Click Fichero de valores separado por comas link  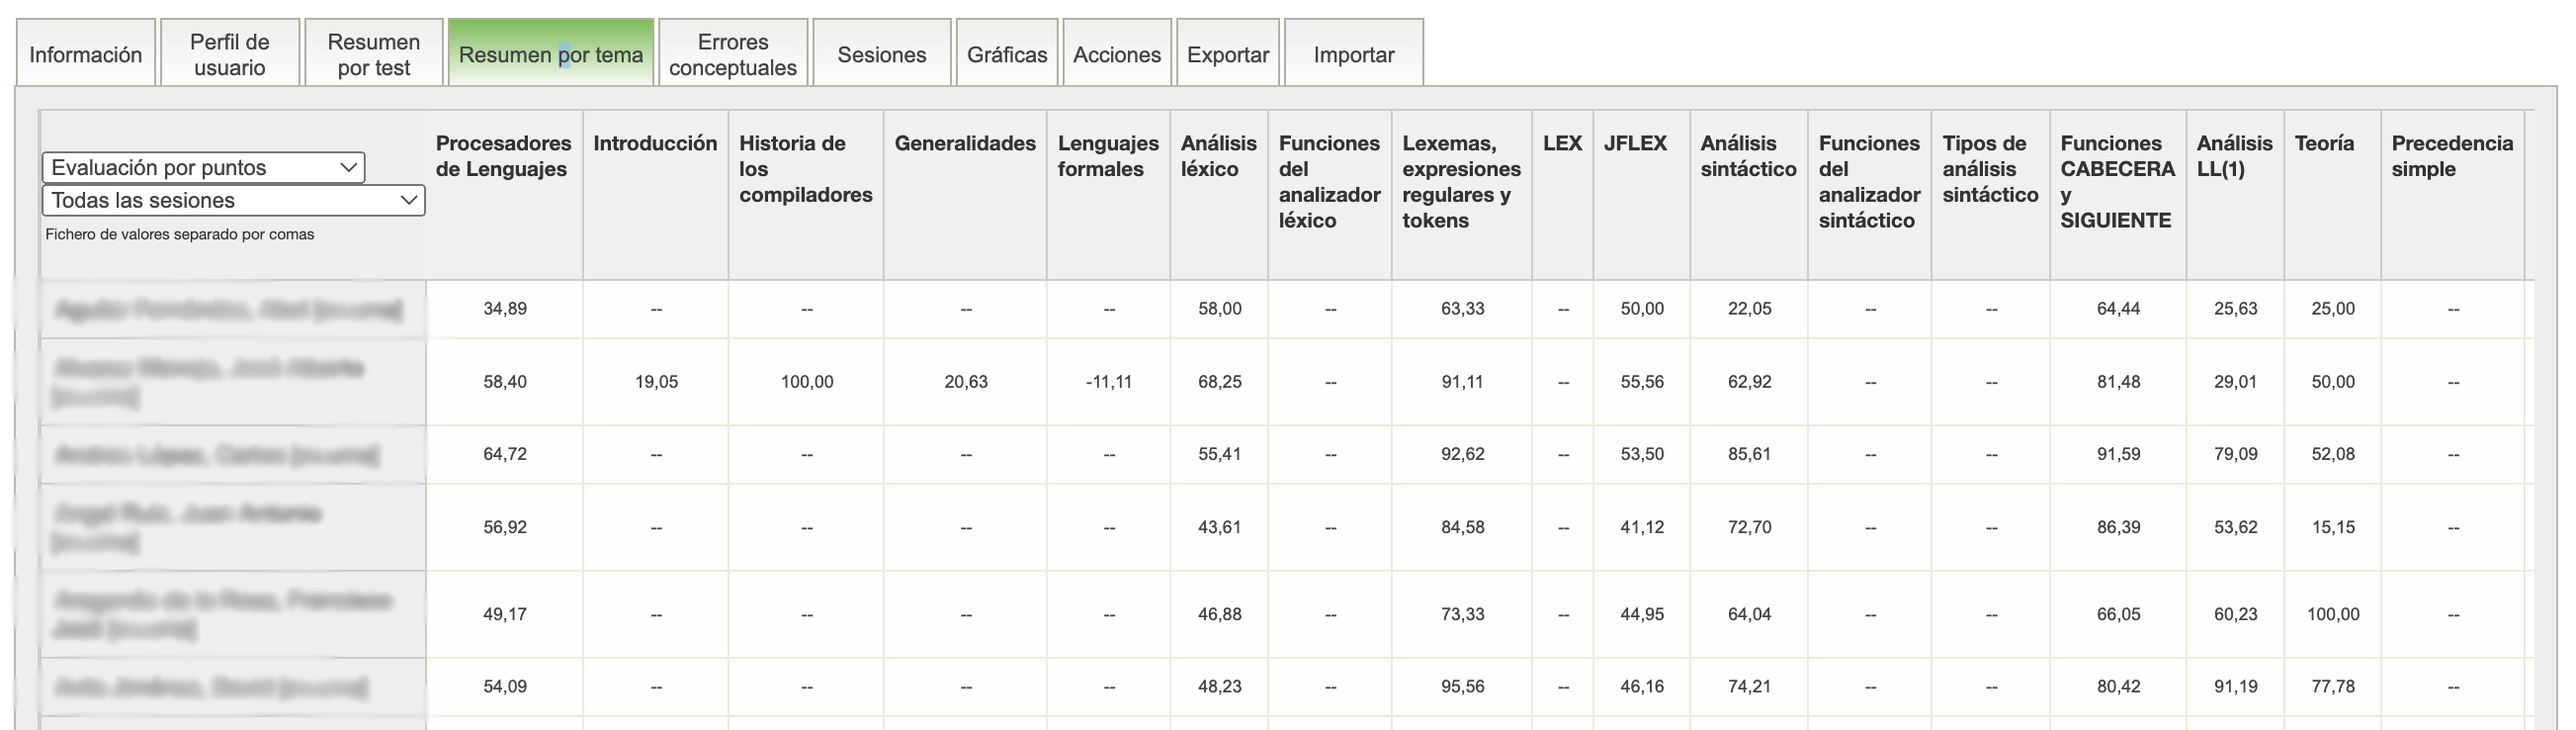180,234
